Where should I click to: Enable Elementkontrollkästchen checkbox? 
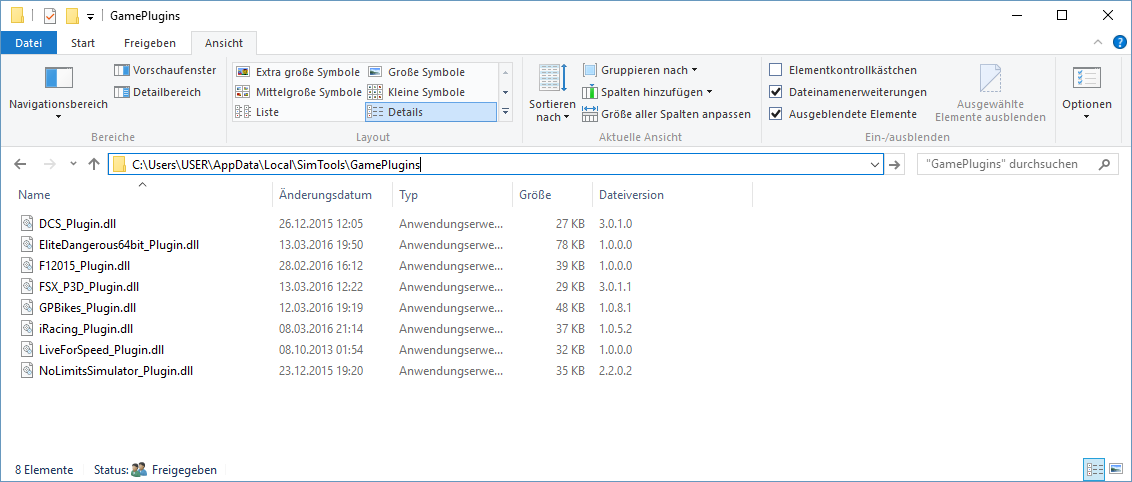pos(776,70)
